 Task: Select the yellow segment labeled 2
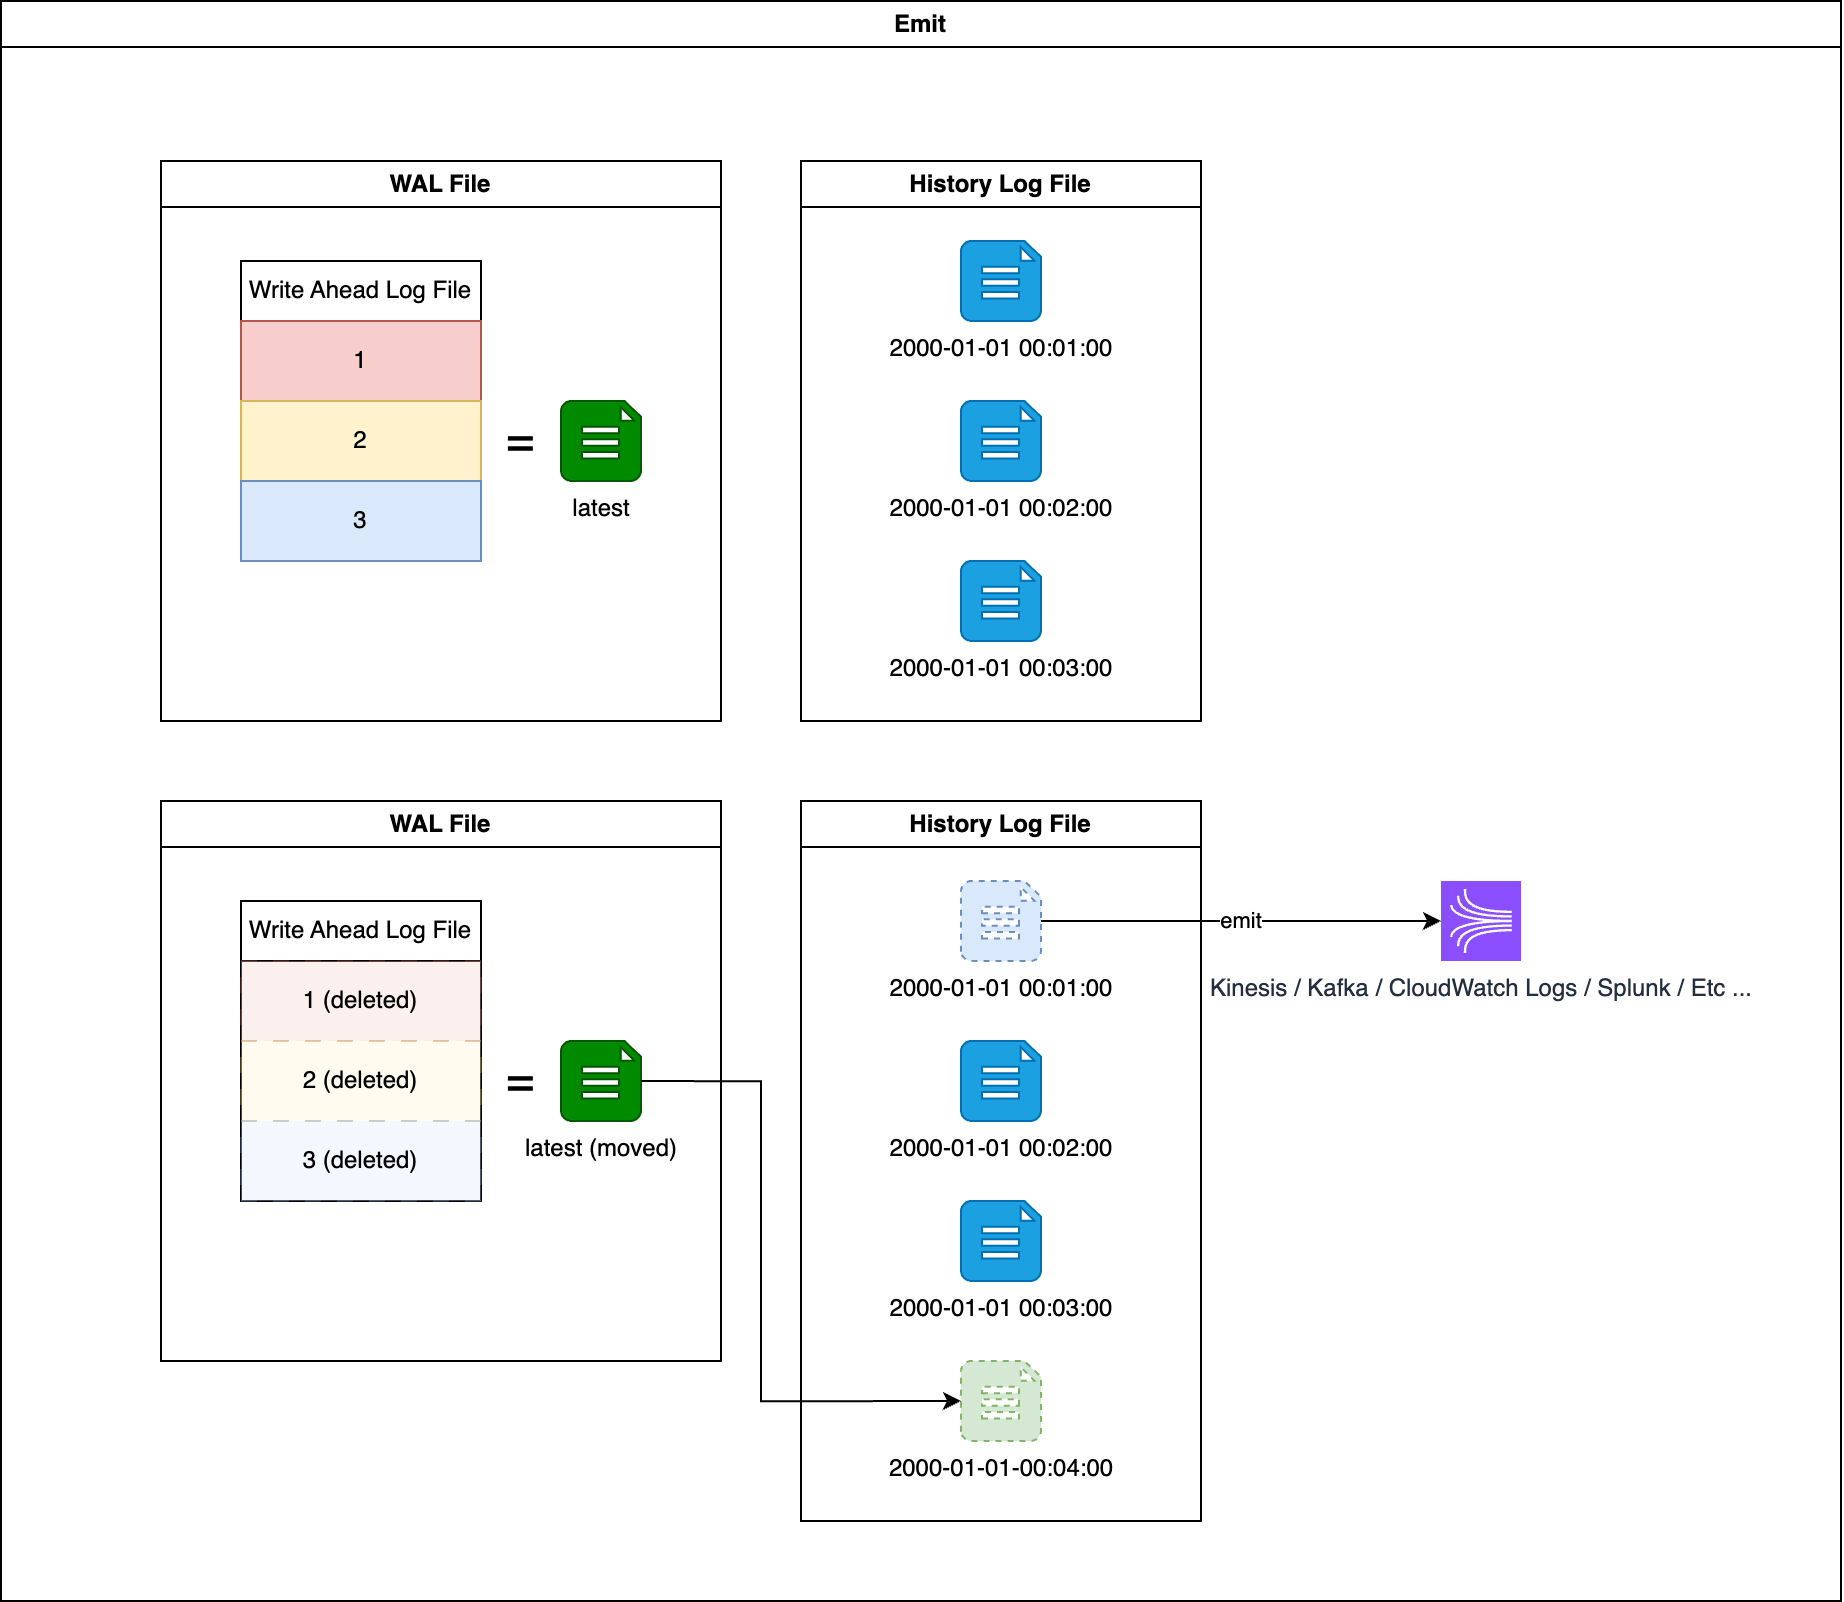[361, 441]
